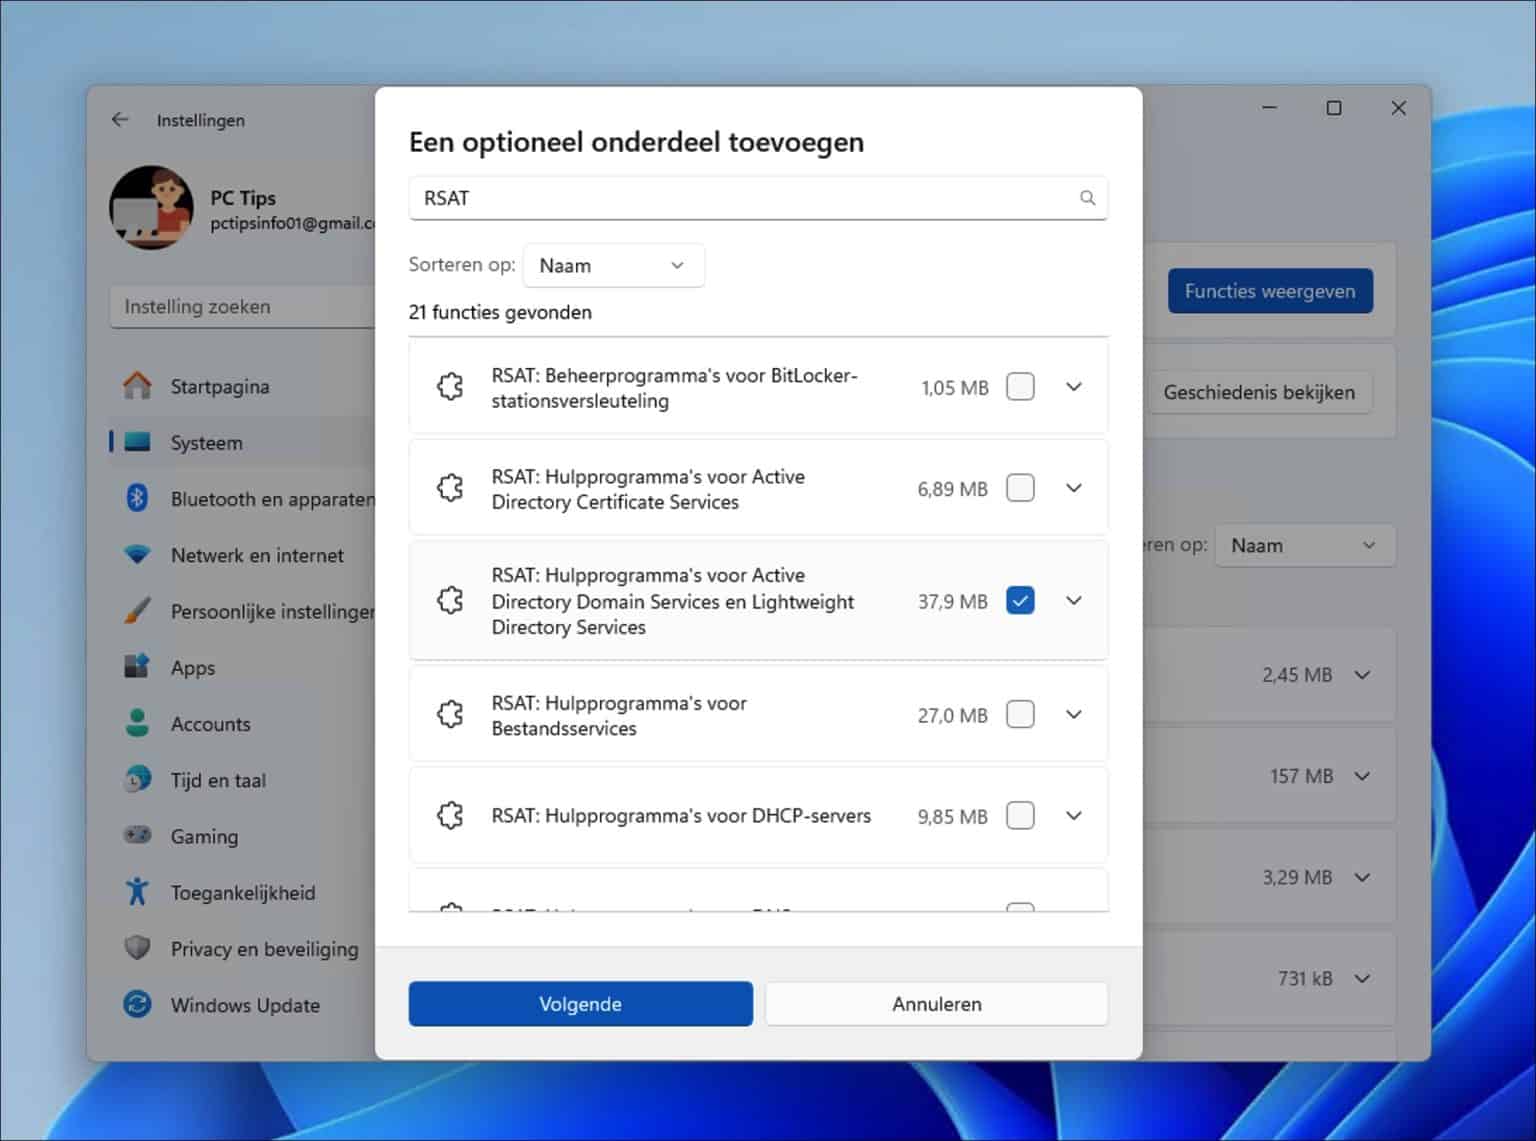Viewport: 1536px width, 1141px height.
Task: Open Apps via its sidebar icon
Action: coord(137,666)
